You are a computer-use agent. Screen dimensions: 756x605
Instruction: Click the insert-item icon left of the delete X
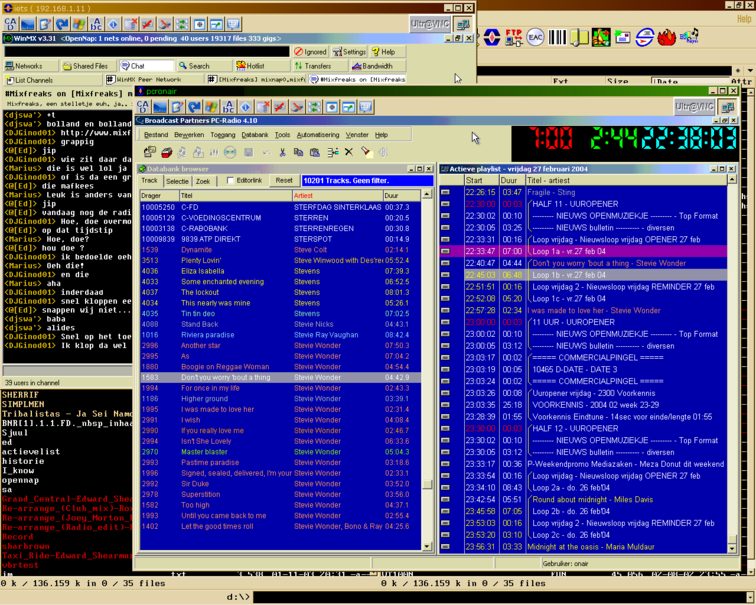333,153
